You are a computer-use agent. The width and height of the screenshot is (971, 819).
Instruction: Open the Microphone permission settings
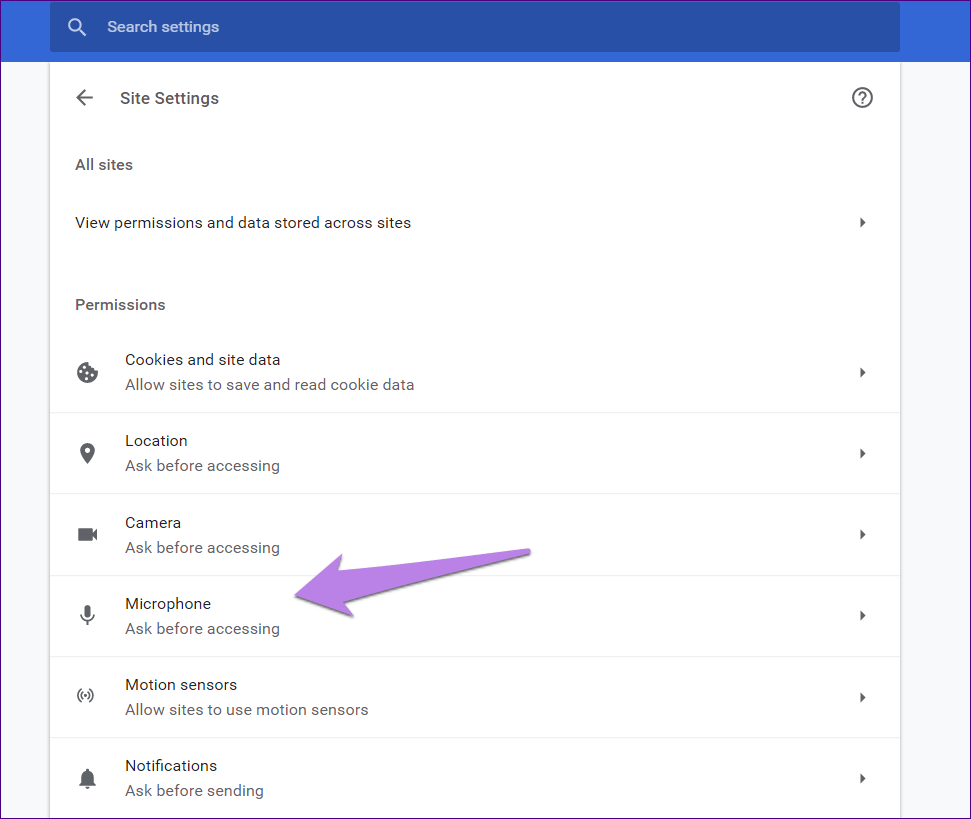click(168, 604)
